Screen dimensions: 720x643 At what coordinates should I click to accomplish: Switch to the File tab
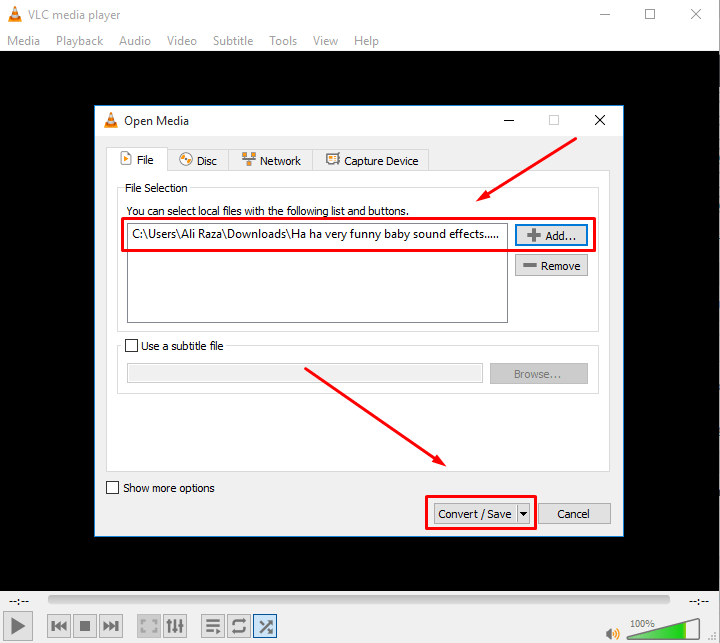(x=137, y=159)
